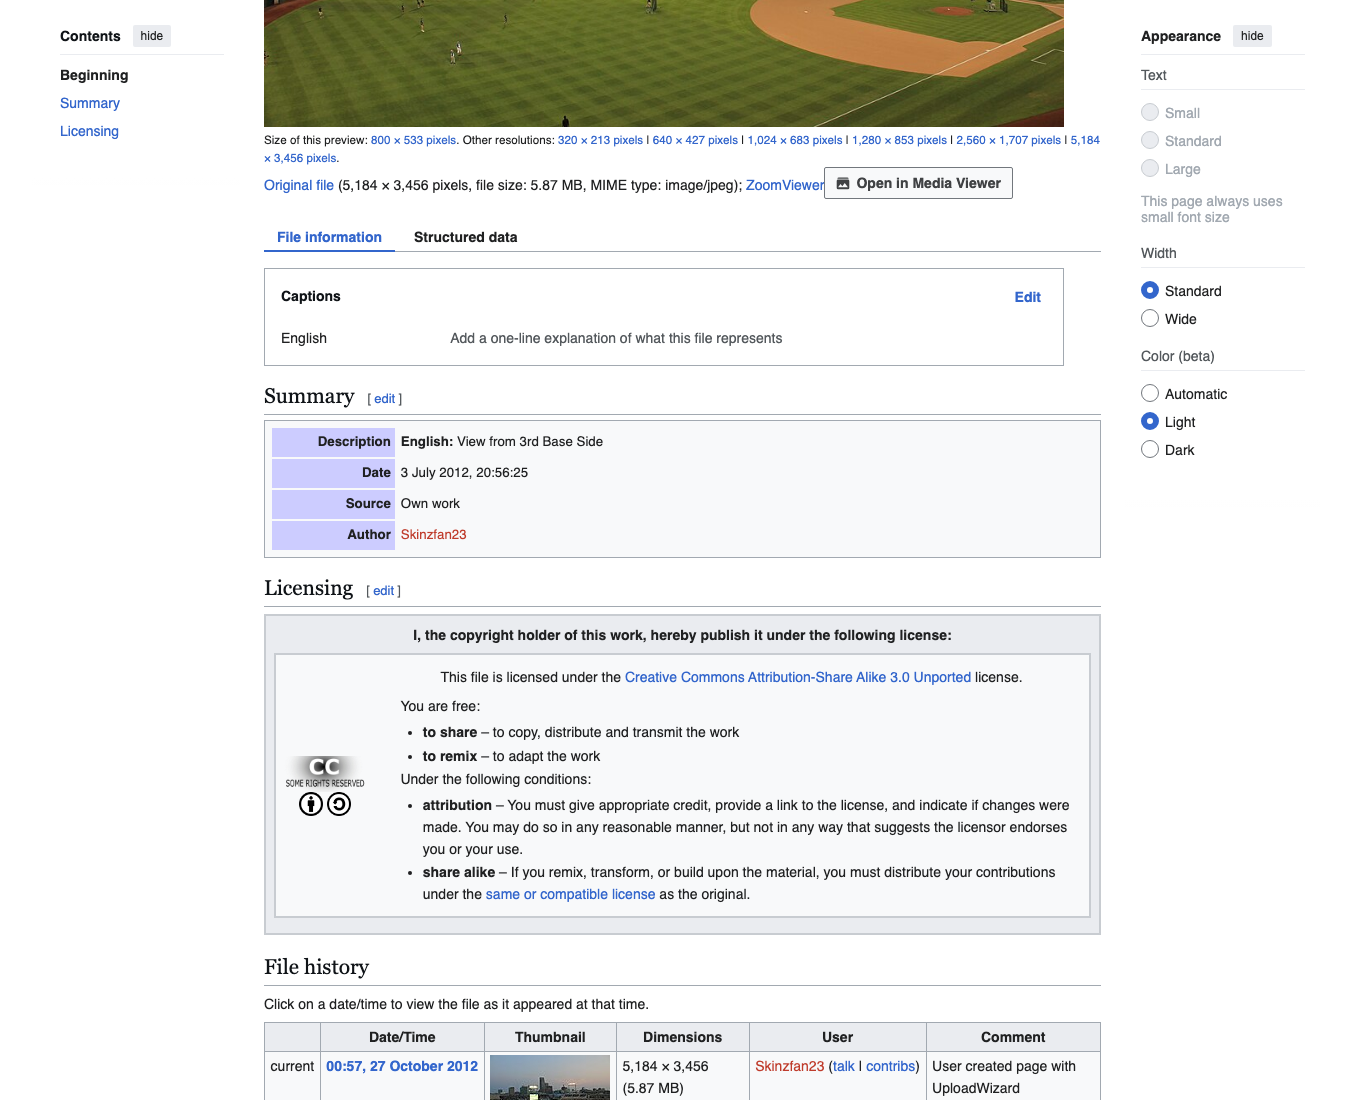The width and height of the screenshot is (1365, 1100).
Task: Click the caption placeholder text field
Action: 616,338
